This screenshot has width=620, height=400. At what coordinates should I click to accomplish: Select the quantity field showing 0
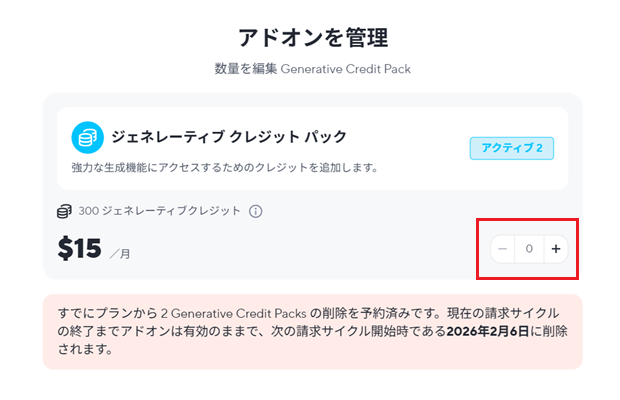pos(529,248)
